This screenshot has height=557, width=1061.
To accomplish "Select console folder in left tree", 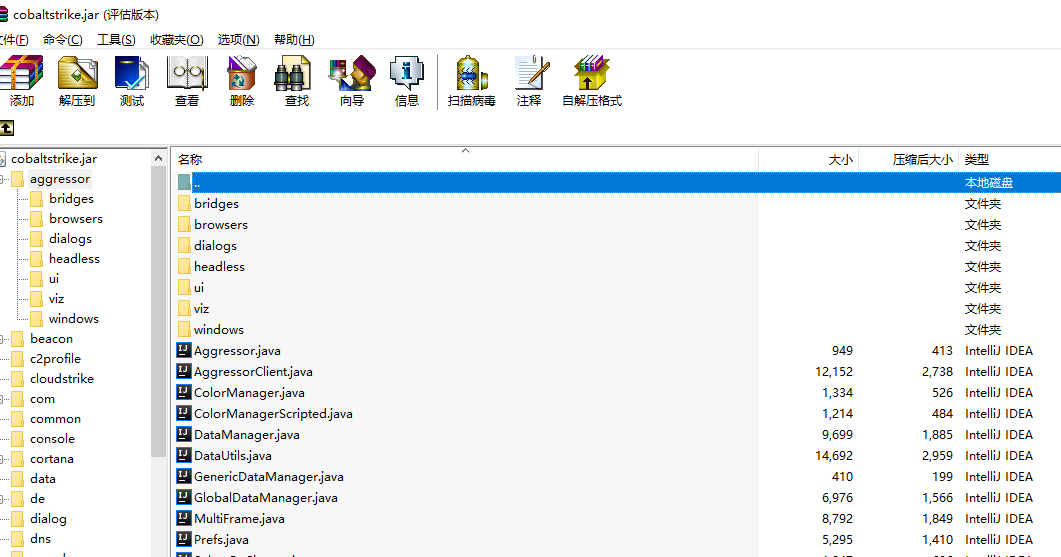I will coord(53,439).
